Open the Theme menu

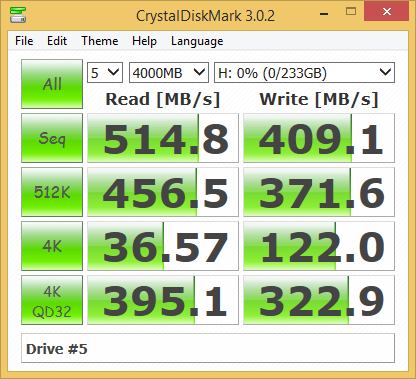click(x=100, y=41)
